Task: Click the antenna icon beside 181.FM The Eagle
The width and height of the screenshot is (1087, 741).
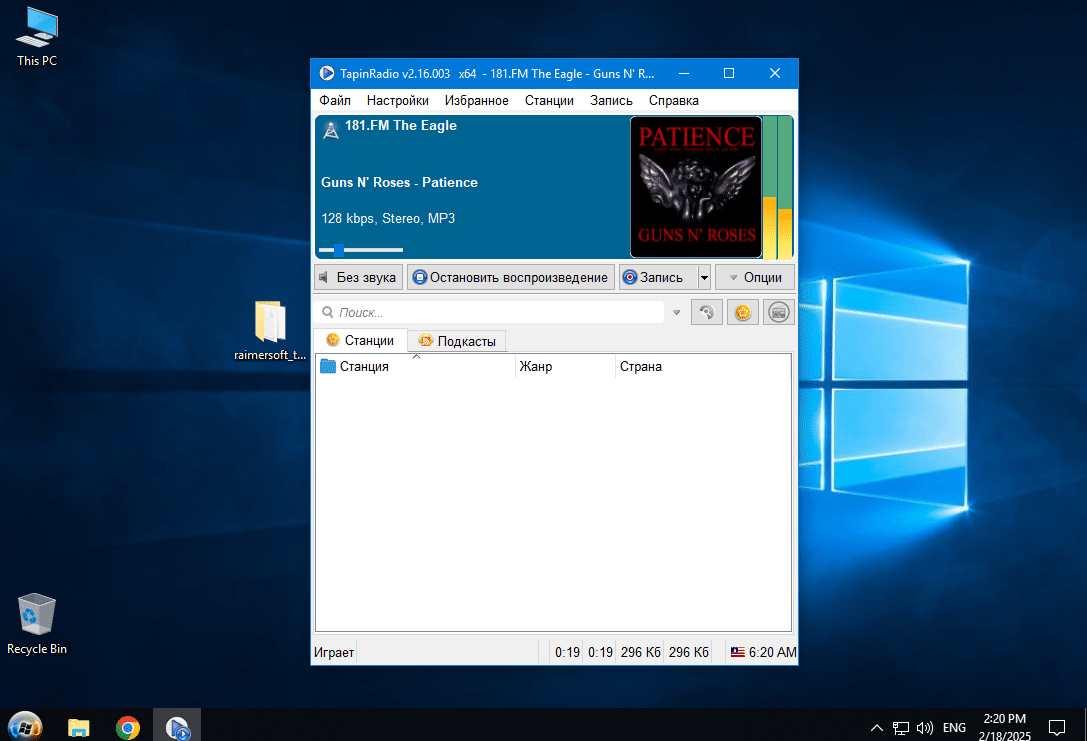Action: [331, 130]
